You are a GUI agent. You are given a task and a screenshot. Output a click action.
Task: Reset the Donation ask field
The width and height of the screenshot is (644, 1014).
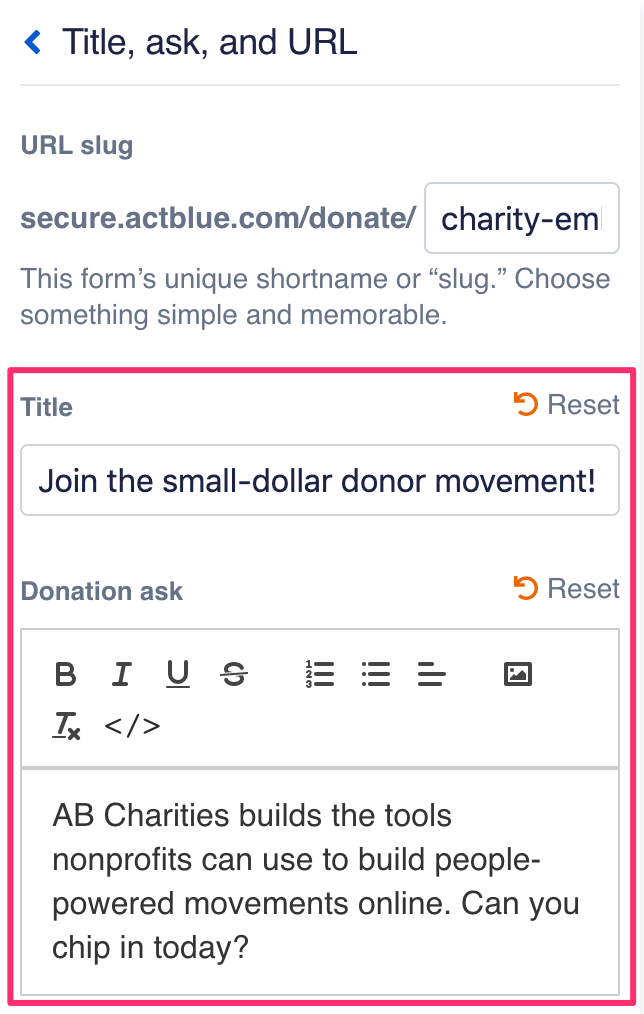click(x=567, y=589)
